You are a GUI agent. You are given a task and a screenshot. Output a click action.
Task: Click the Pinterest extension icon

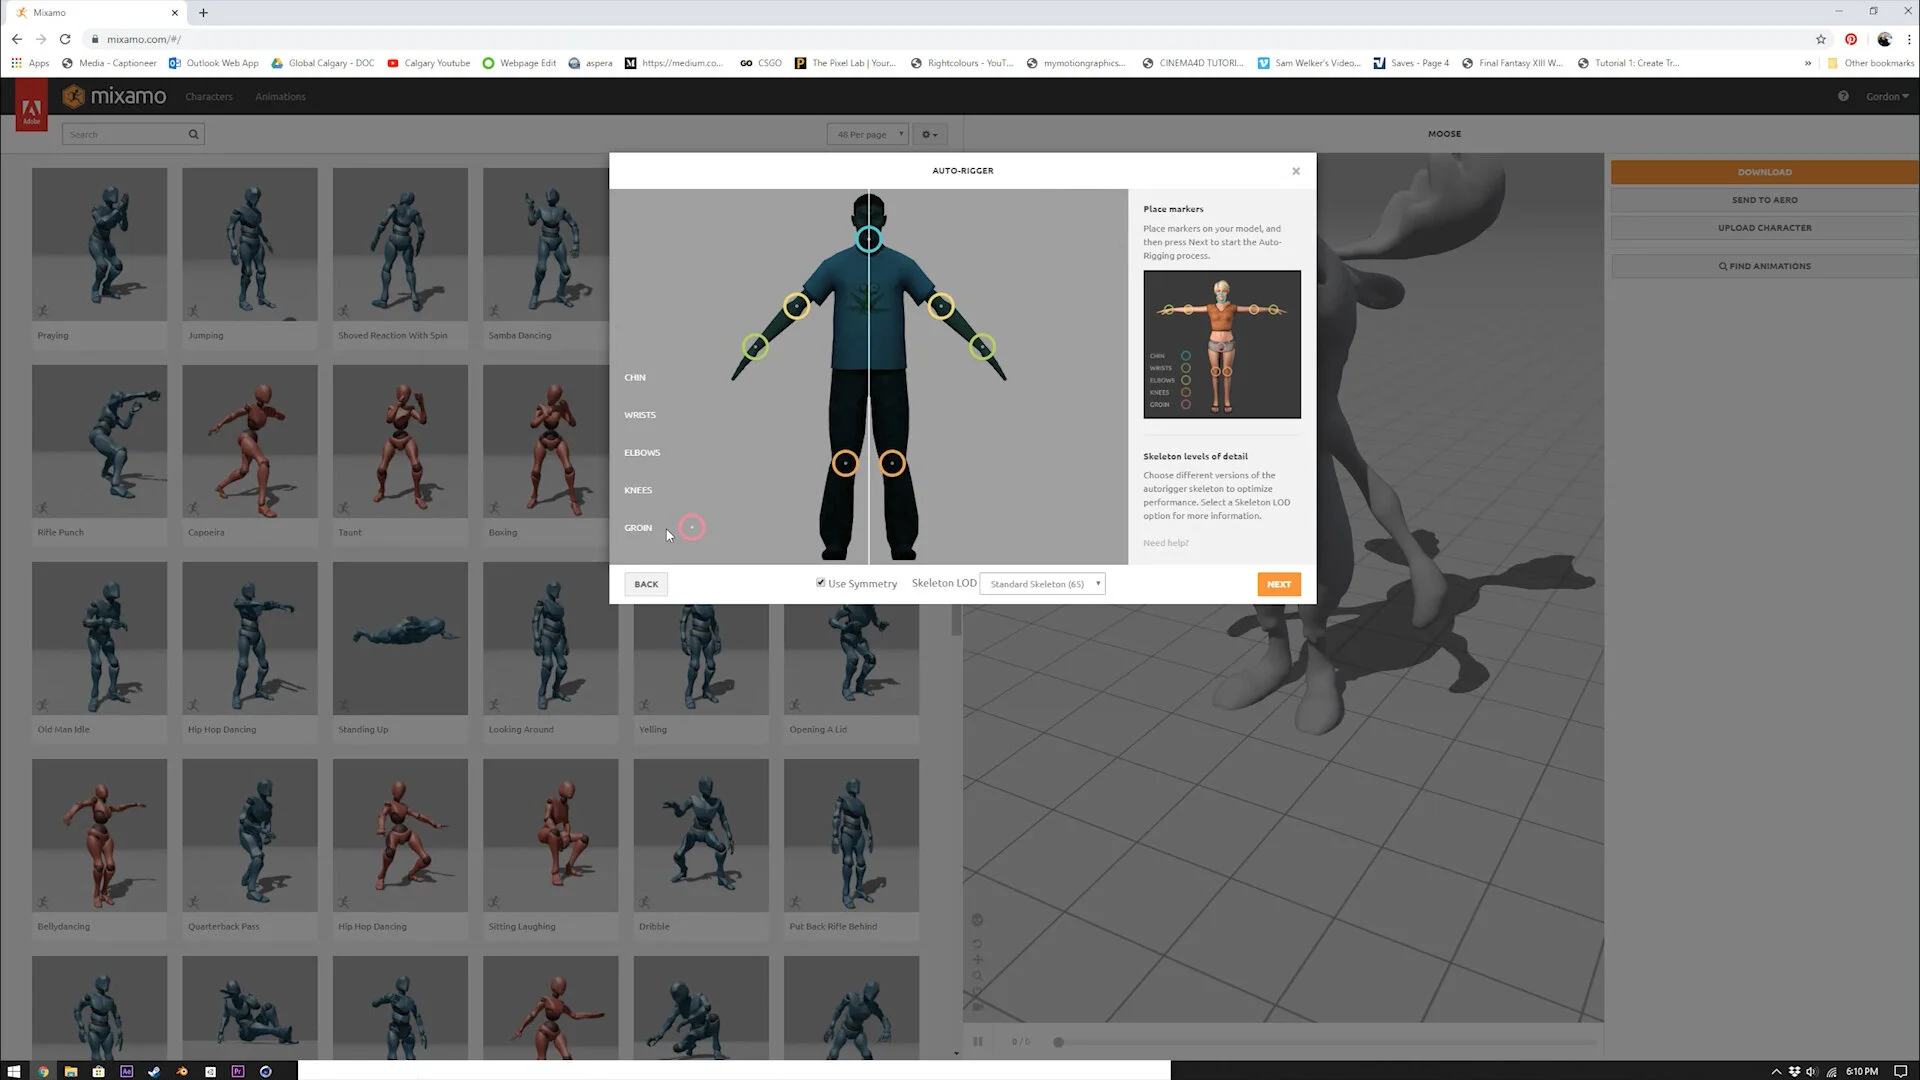coord(1851,39)
